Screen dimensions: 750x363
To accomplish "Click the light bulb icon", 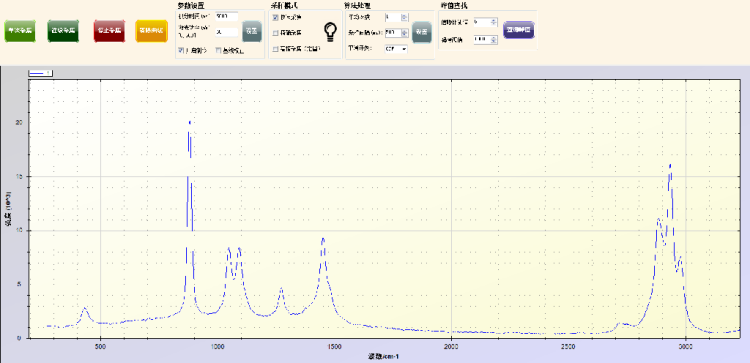I will 330,32.
